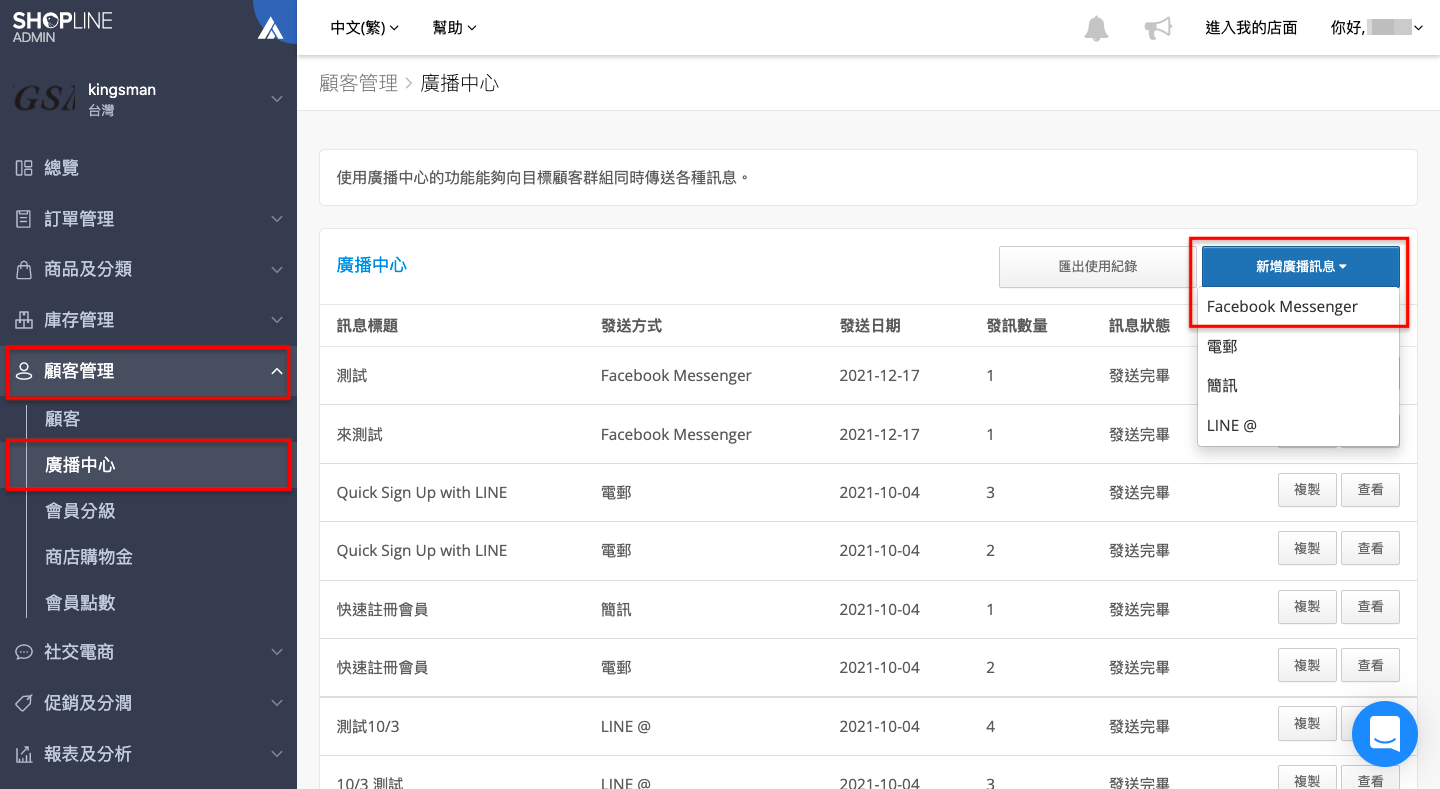The height and width of the screenshot is (789, 1440).
Task: Click the 發送日期 column header
Action: click(x=870, y=326)
